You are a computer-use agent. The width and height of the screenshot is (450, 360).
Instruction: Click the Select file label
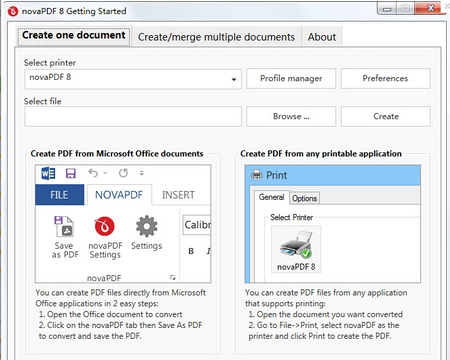(43, 101)
